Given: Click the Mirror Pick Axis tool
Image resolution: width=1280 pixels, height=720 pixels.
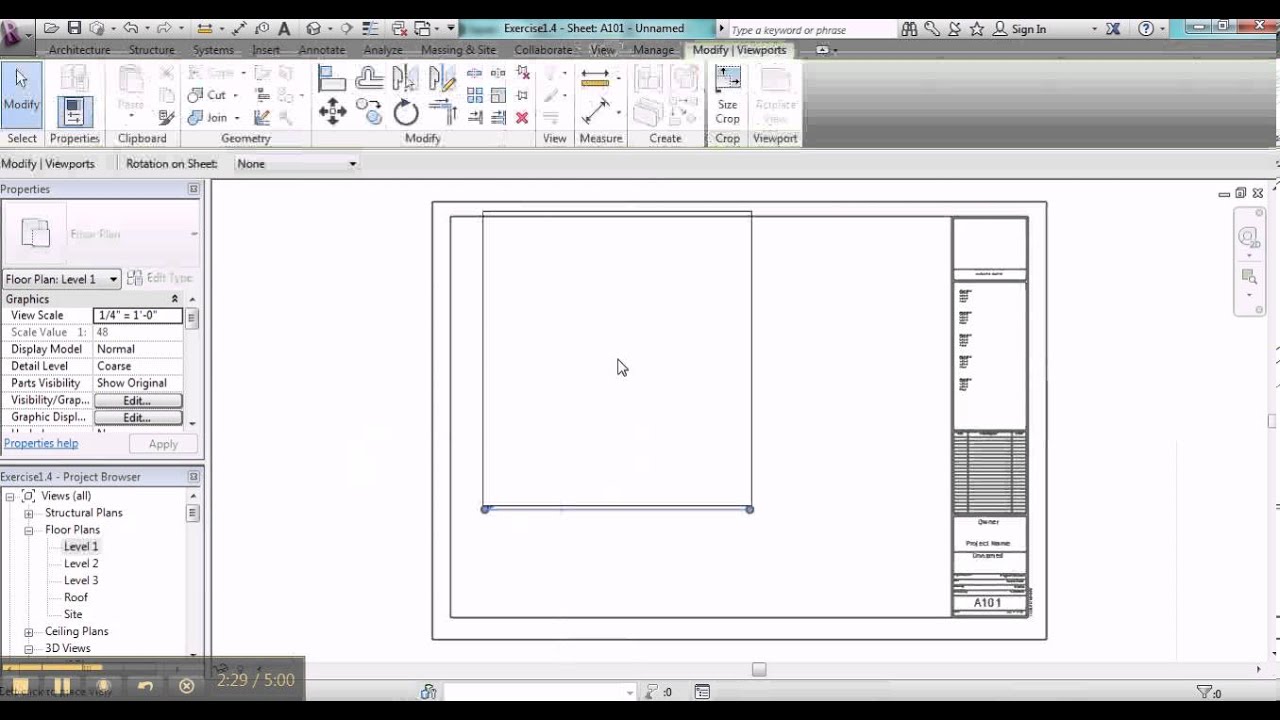Looking at the screenshot, I should [405, 78].
